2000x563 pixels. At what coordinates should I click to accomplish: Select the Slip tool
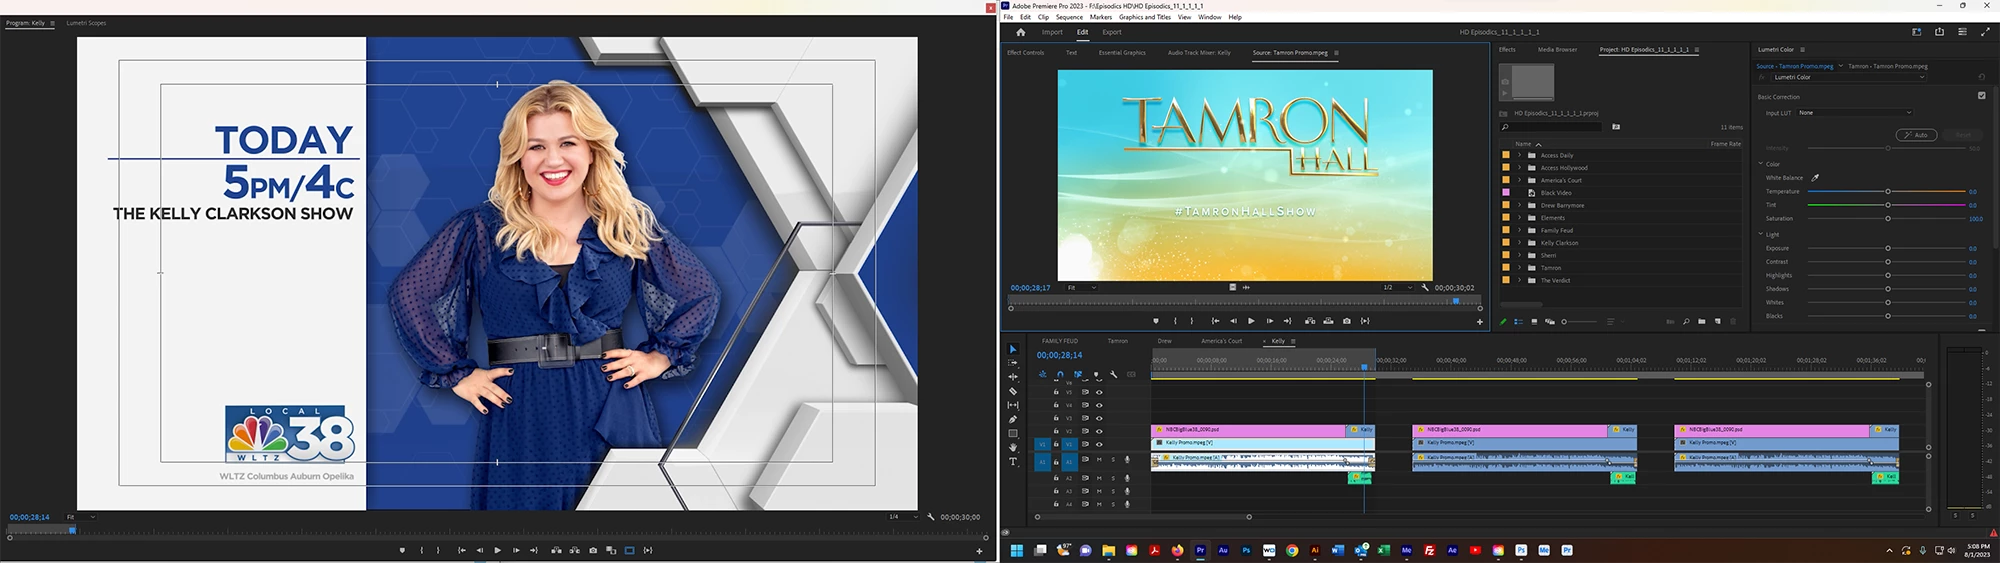[1013, 405]
